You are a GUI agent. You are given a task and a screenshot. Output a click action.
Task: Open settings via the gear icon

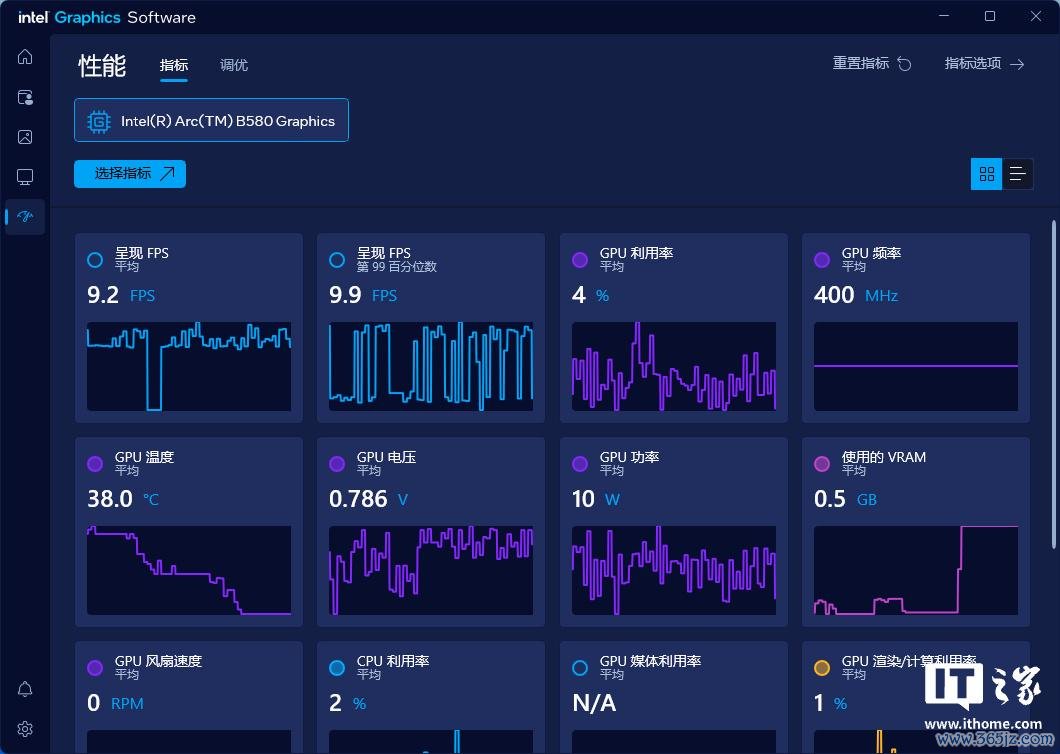pyautogui.click(x=25, y=729)
